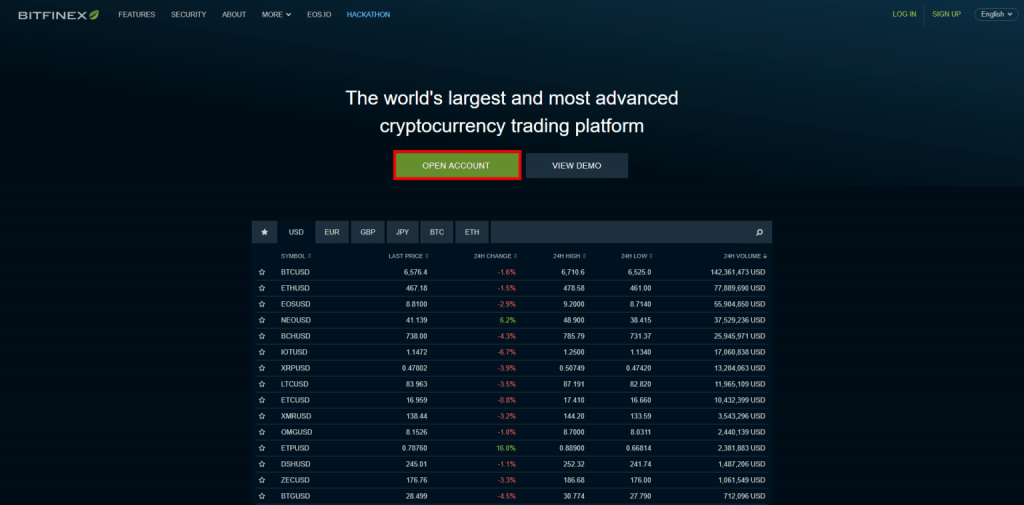Switch to the JPY tab
Viewport: 1024px width, 505px height.
click(402, 232)
